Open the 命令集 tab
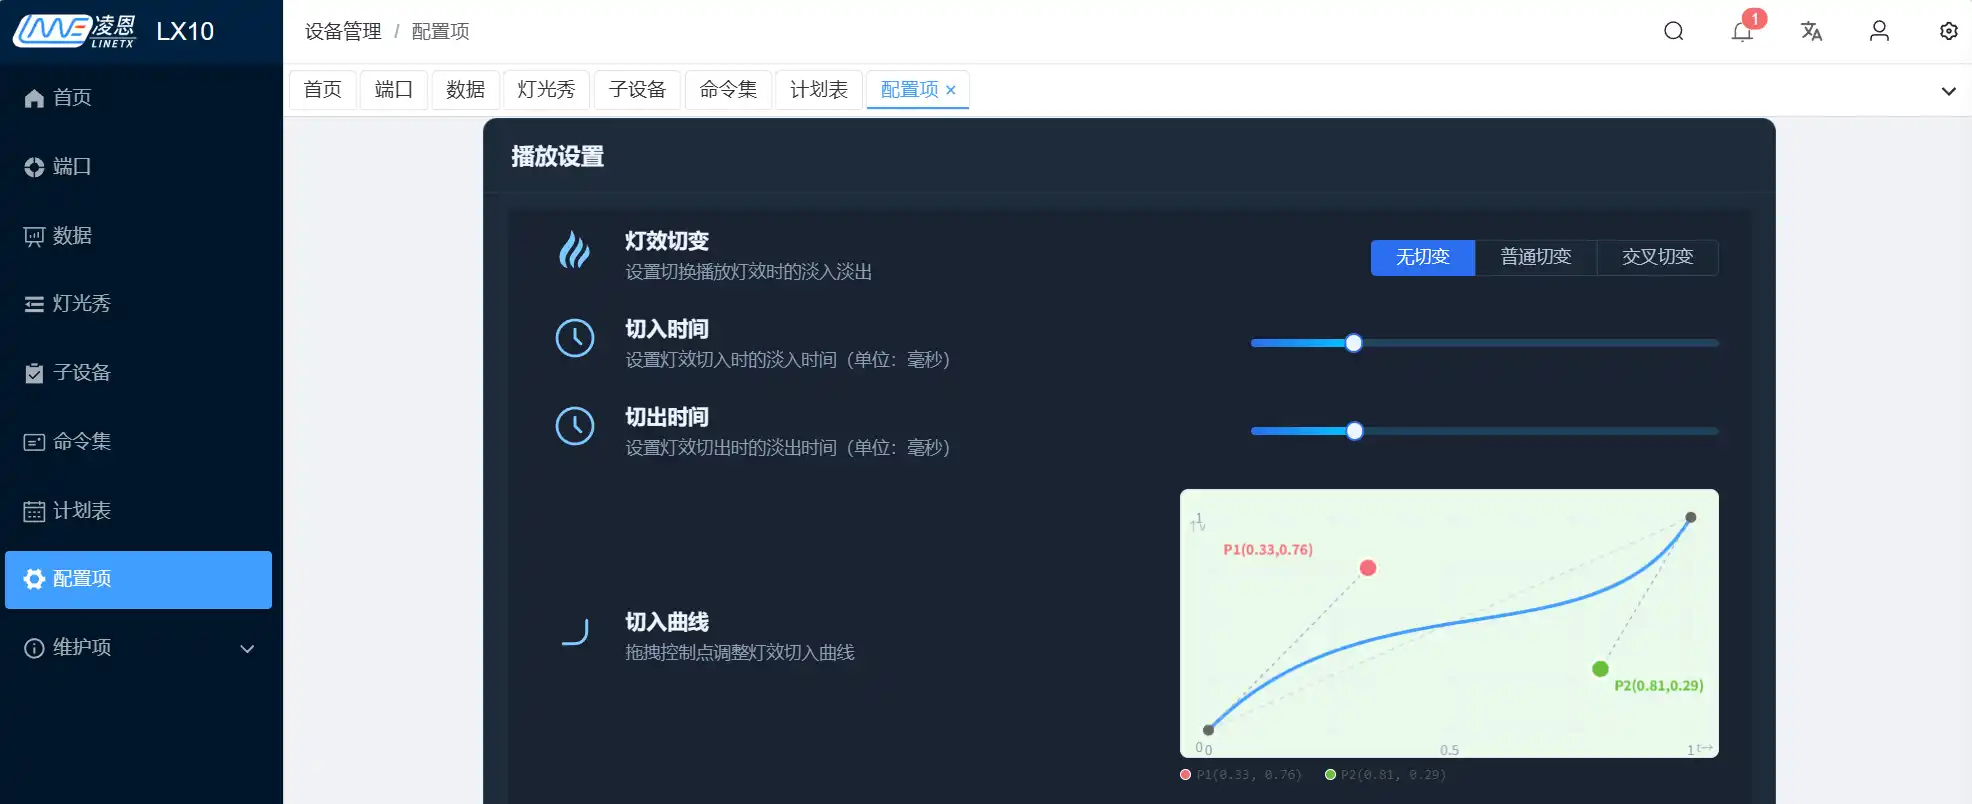Screen dimensions: 1972x804 click(x=728, y=90)
